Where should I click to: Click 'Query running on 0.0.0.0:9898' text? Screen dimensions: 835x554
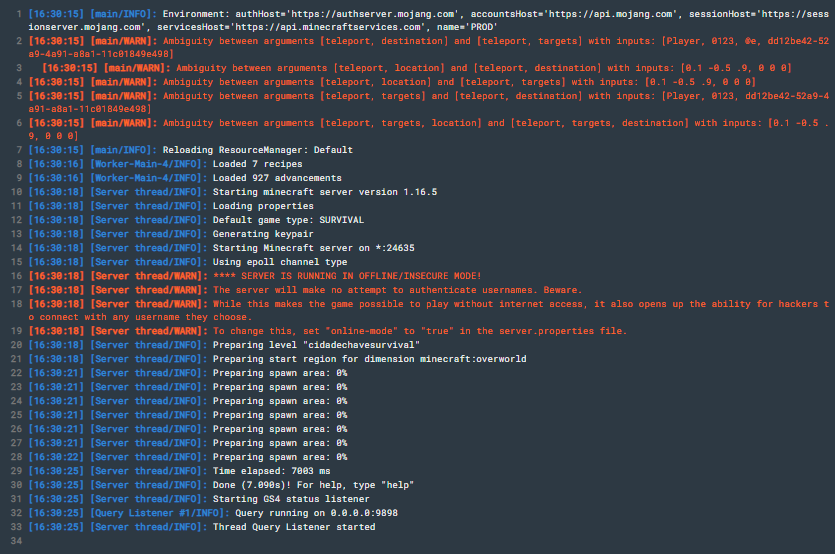coord(316,513)
